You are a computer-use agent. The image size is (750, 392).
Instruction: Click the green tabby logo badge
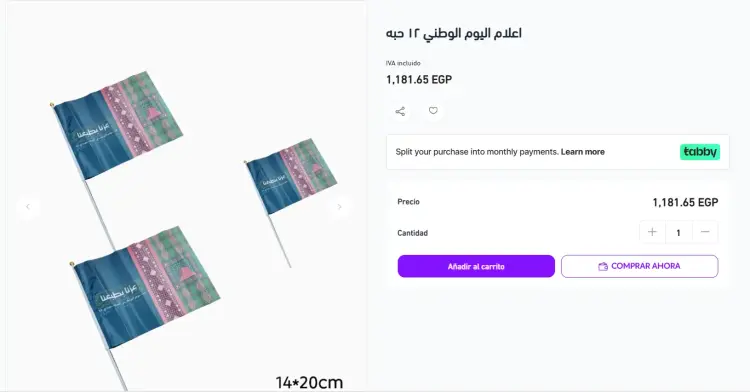pos(700,152)
